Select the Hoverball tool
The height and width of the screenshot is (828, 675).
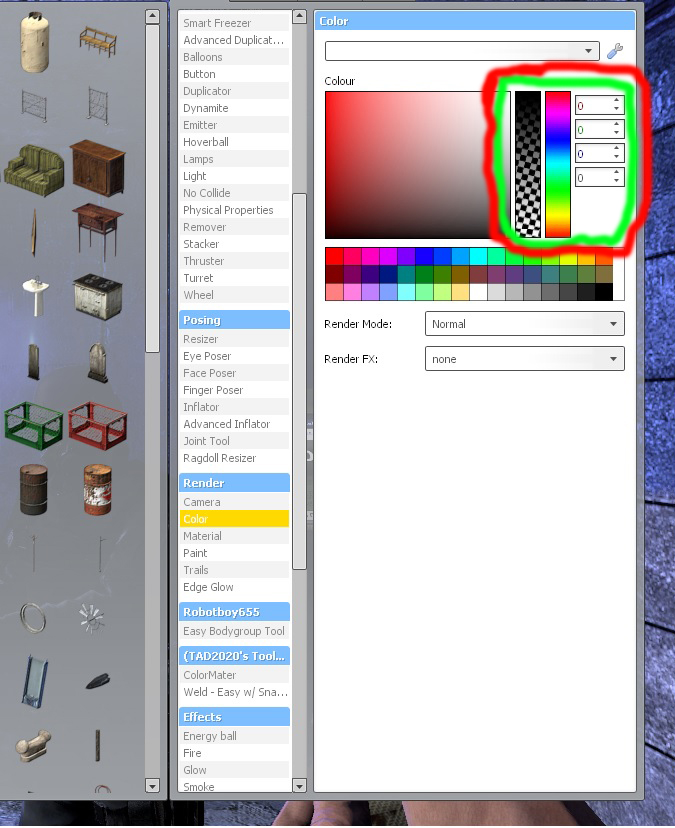click(235, 142)
